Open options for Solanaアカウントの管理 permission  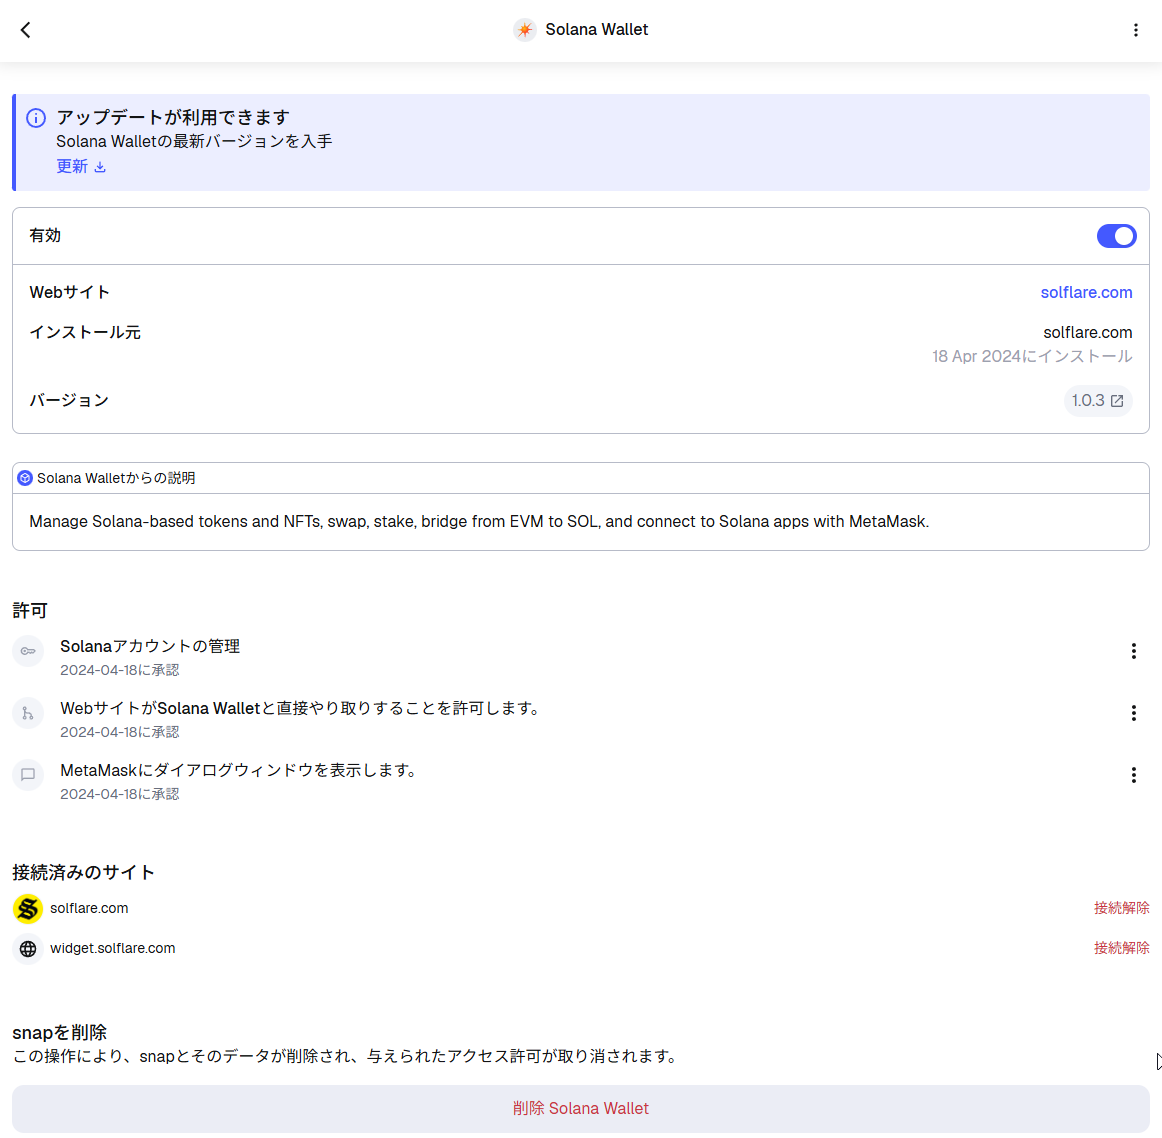coord(1133,651)
